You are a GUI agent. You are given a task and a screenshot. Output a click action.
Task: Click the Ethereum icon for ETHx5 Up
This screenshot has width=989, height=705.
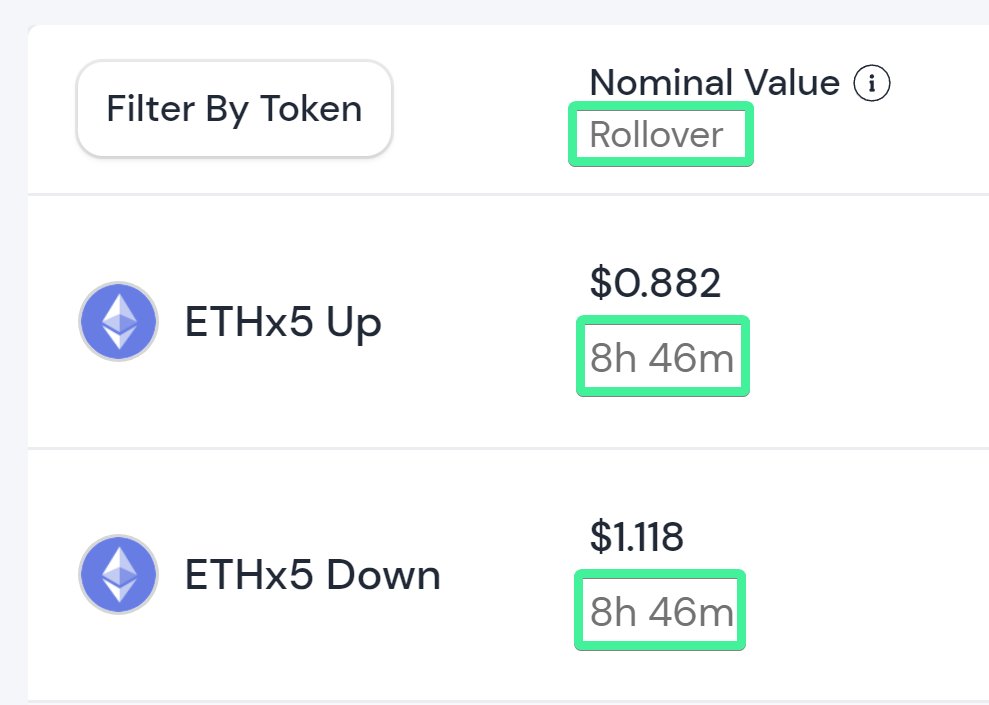[118, 322]
